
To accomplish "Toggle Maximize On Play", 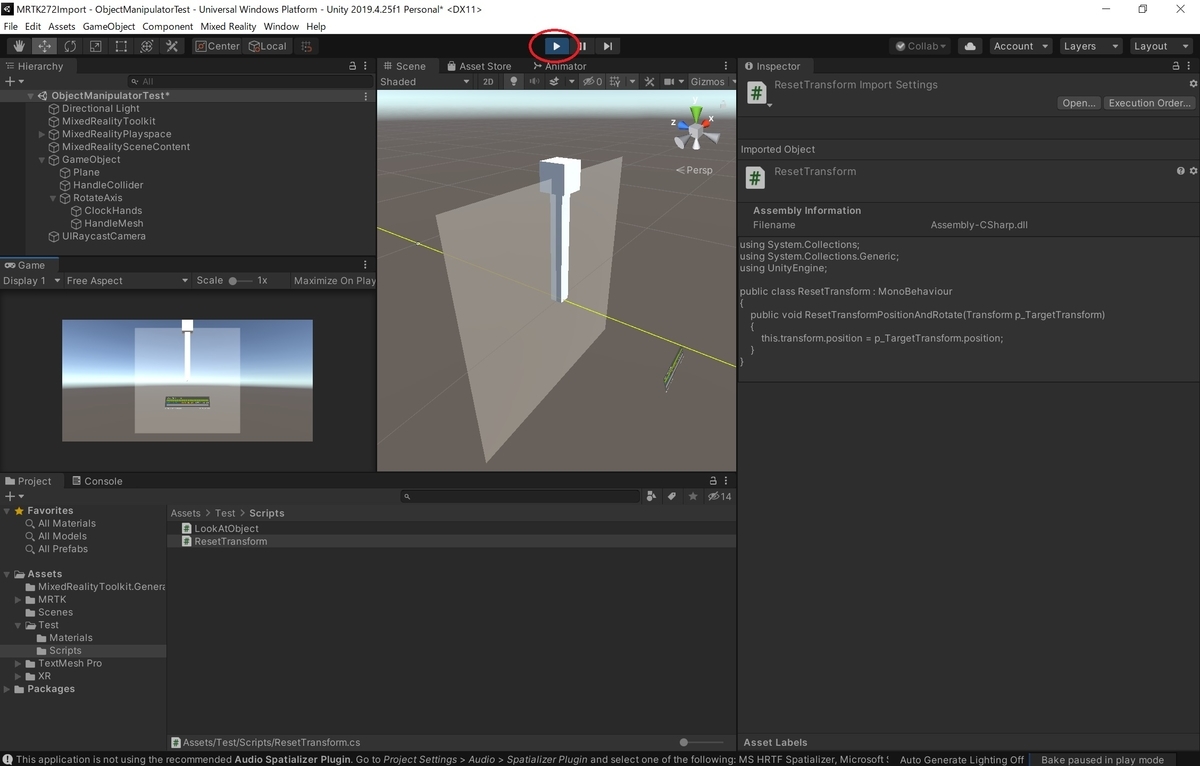I will coord(334,281).
